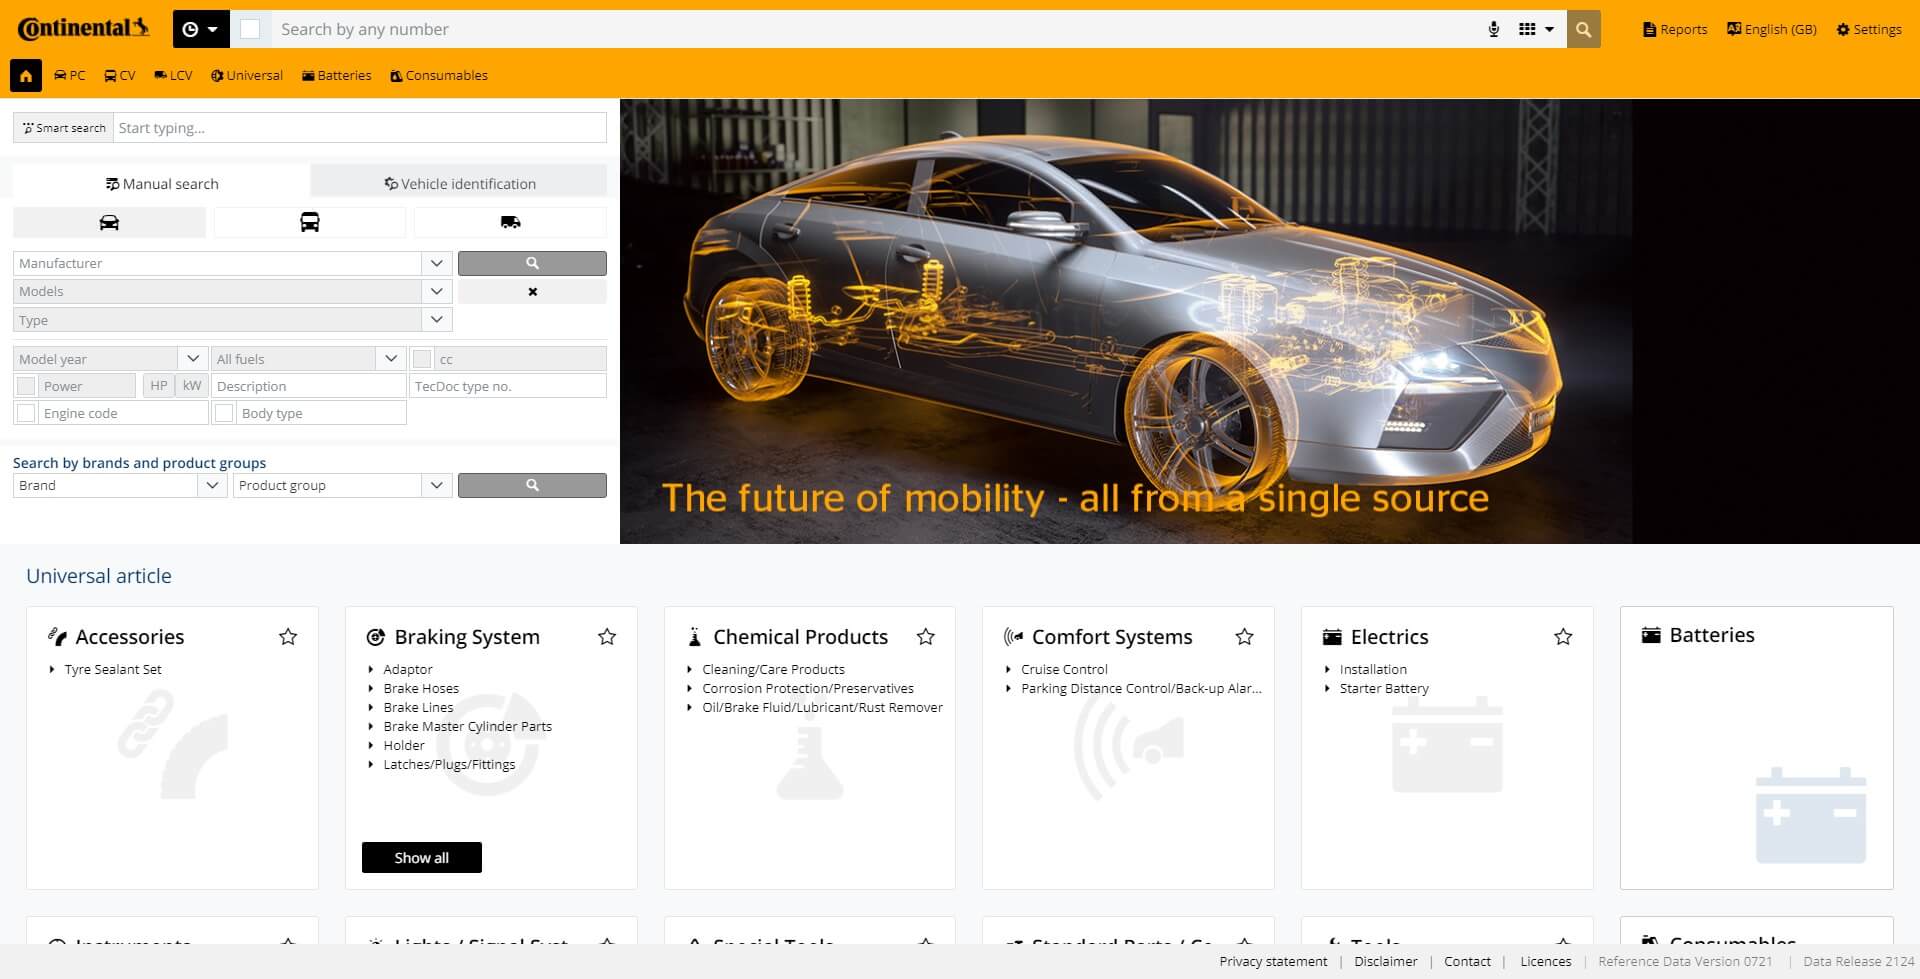Check the Power field checkbox
This screenshot has height=979, width=1920.
pos(26,386)
